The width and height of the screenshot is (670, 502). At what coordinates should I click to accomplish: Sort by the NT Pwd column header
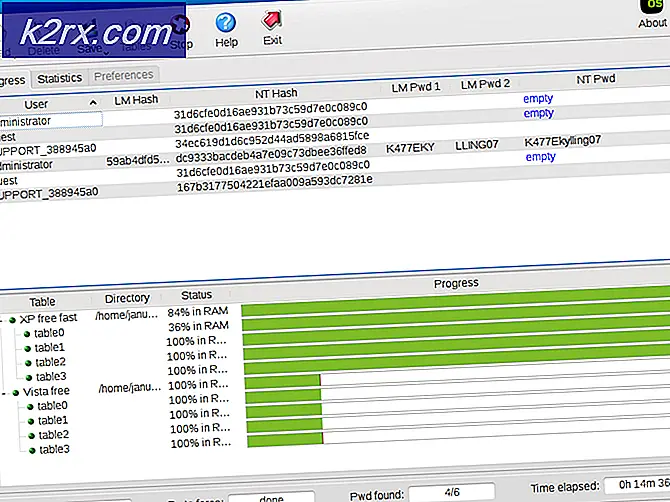click(596, 79)
